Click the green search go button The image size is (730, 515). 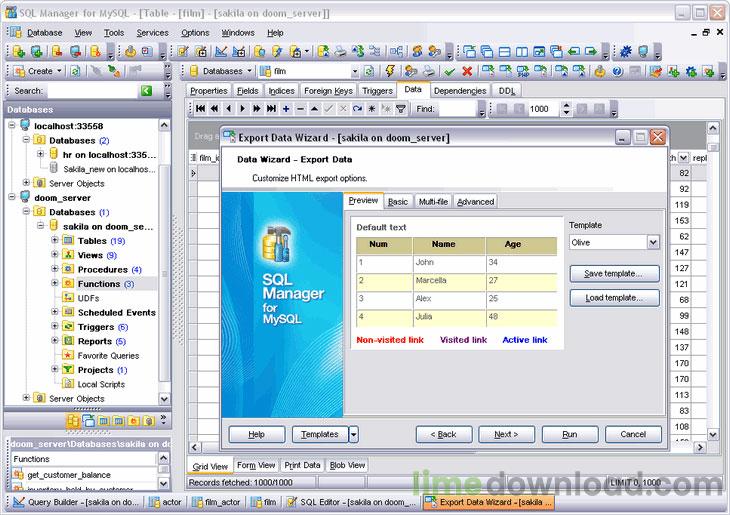(147, 91)
